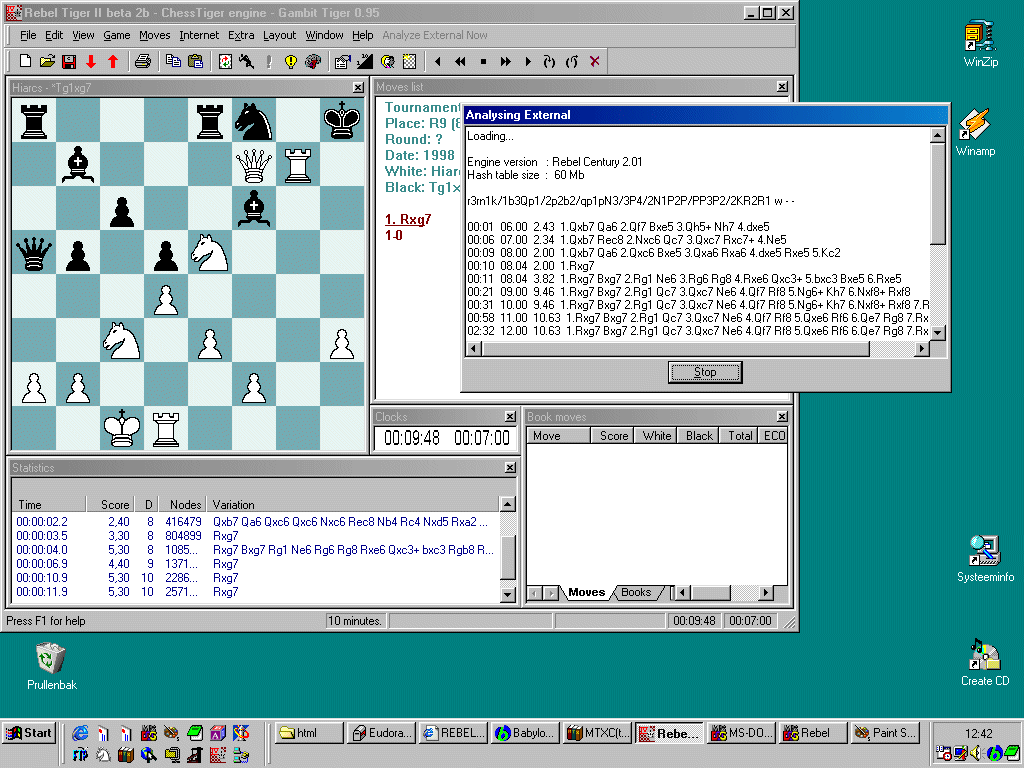Viewport: 1024px width, 768px height.
Task: Click the Create CD desktop icon
Action: pyautogui.click(x=985, y=662)
